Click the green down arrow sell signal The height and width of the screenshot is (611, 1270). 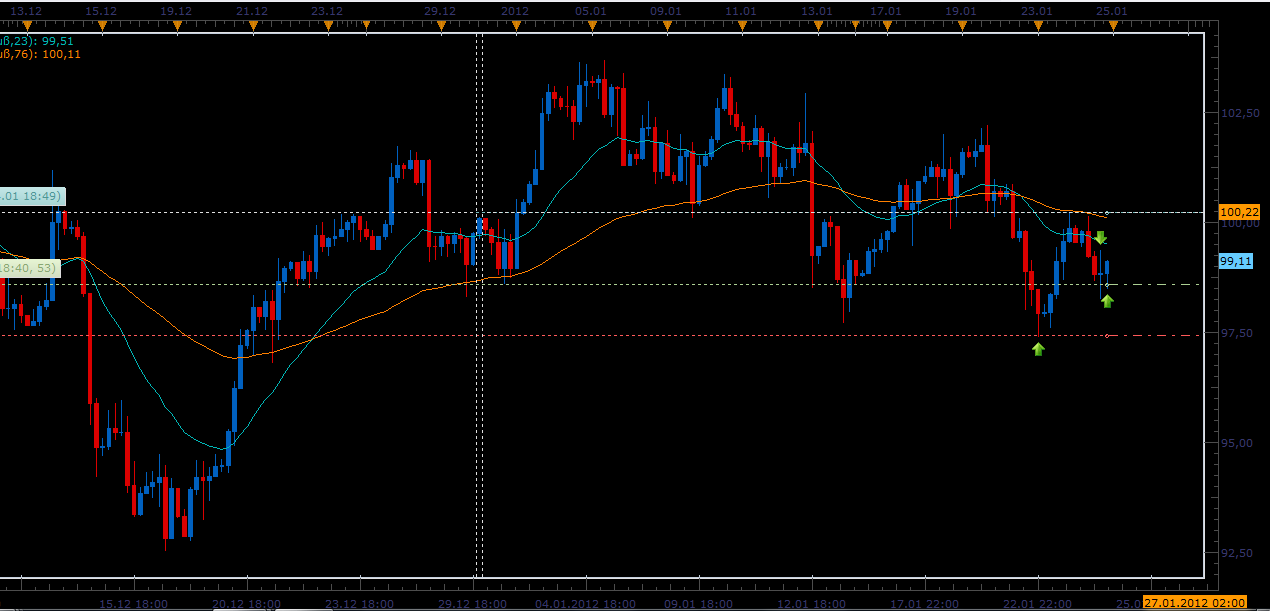(1100, 238)
